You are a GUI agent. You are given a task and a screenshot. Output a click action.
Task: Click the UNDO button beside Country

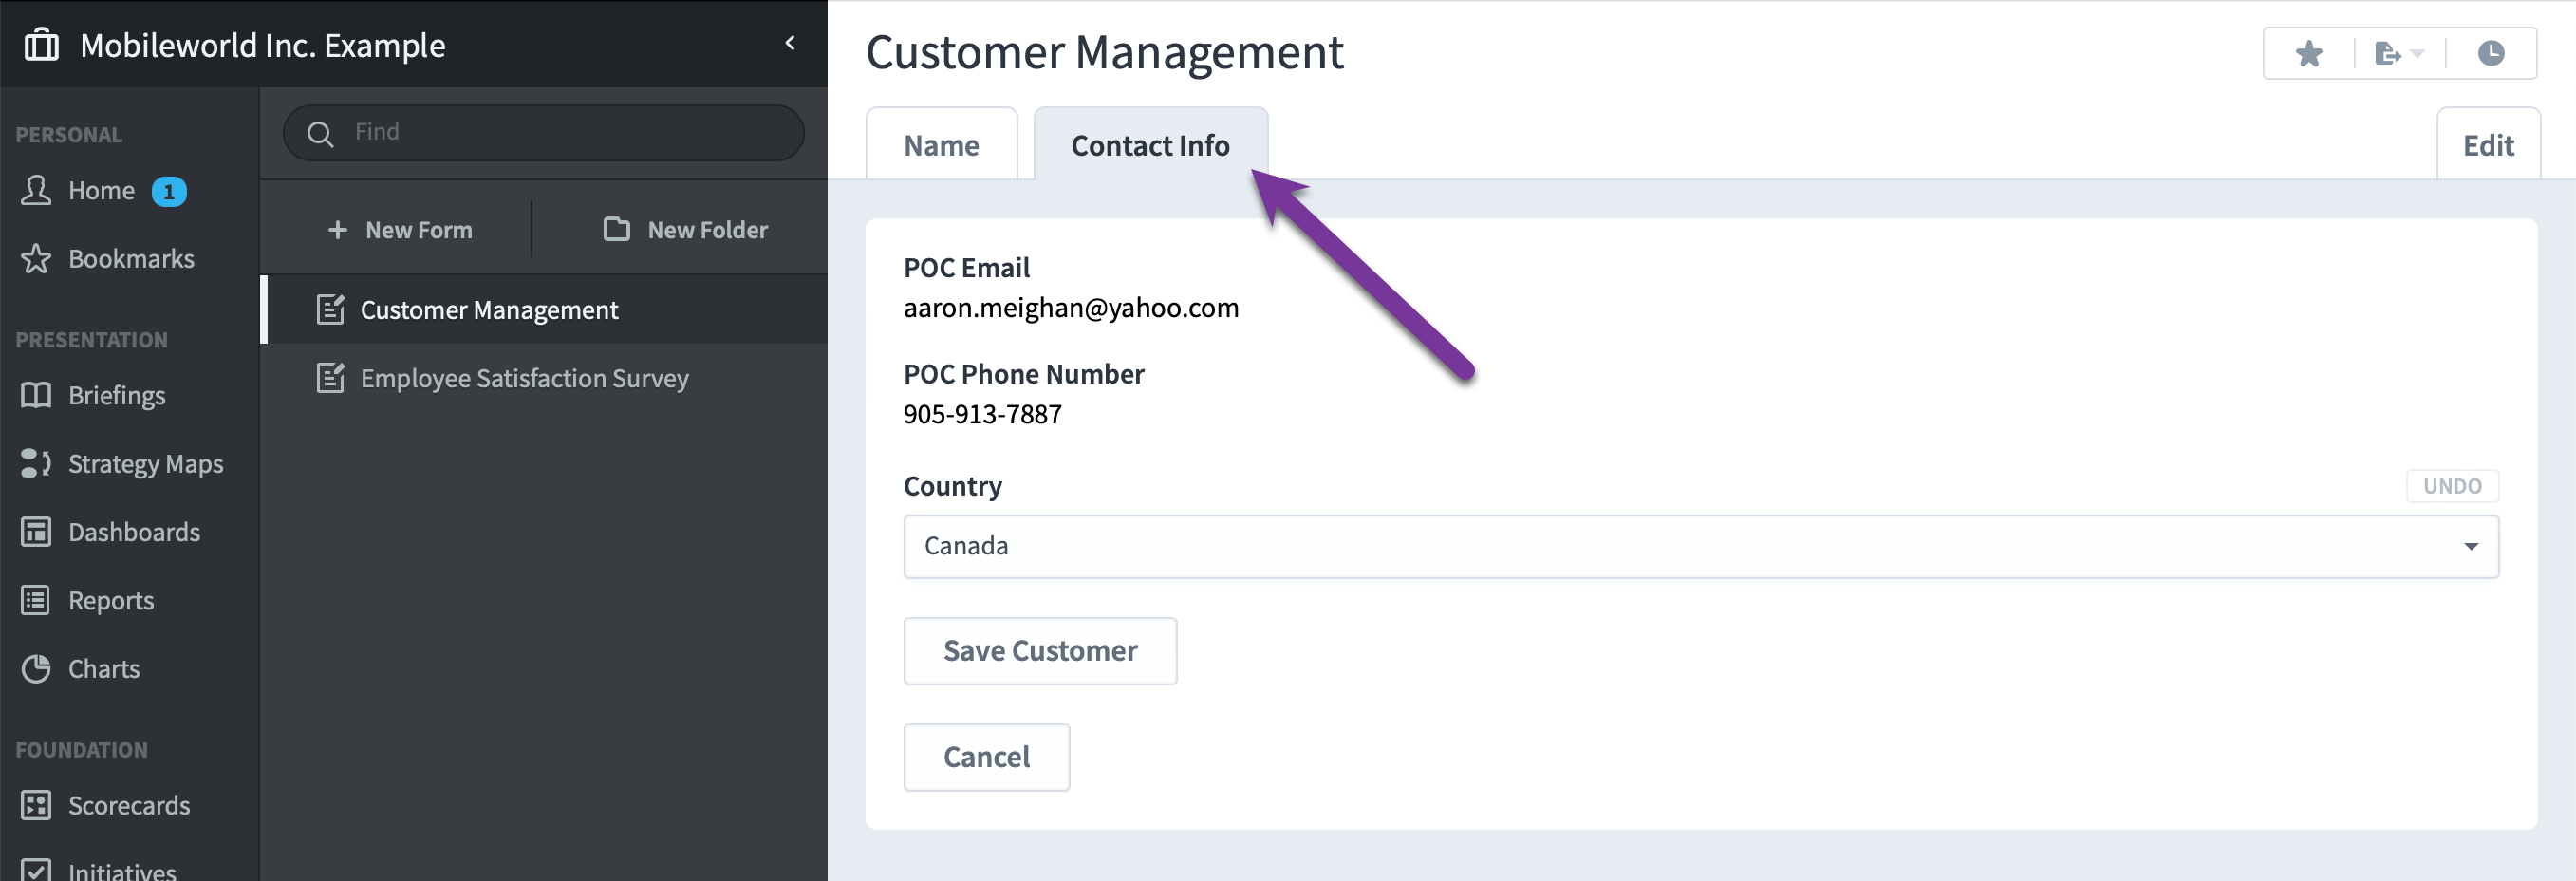click(2452, 486)
